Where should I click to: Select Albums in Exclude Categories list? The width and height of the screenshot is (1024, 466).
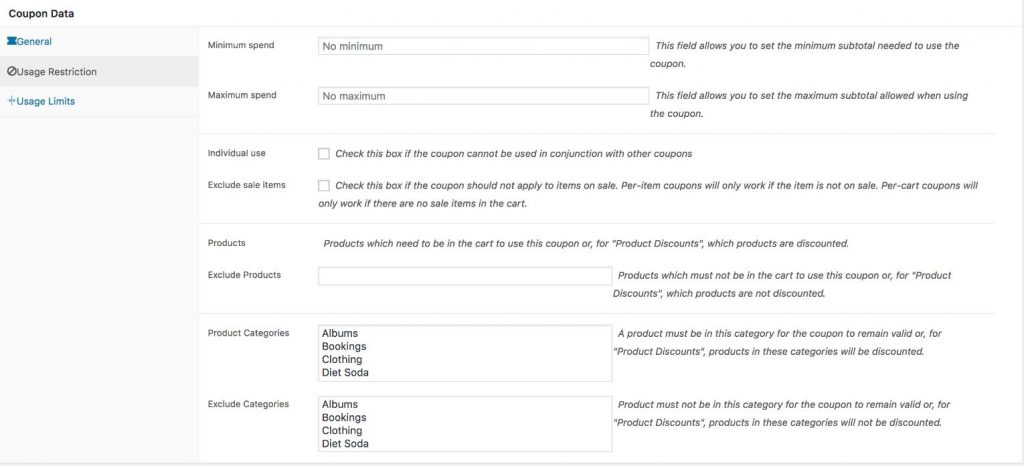340,405
